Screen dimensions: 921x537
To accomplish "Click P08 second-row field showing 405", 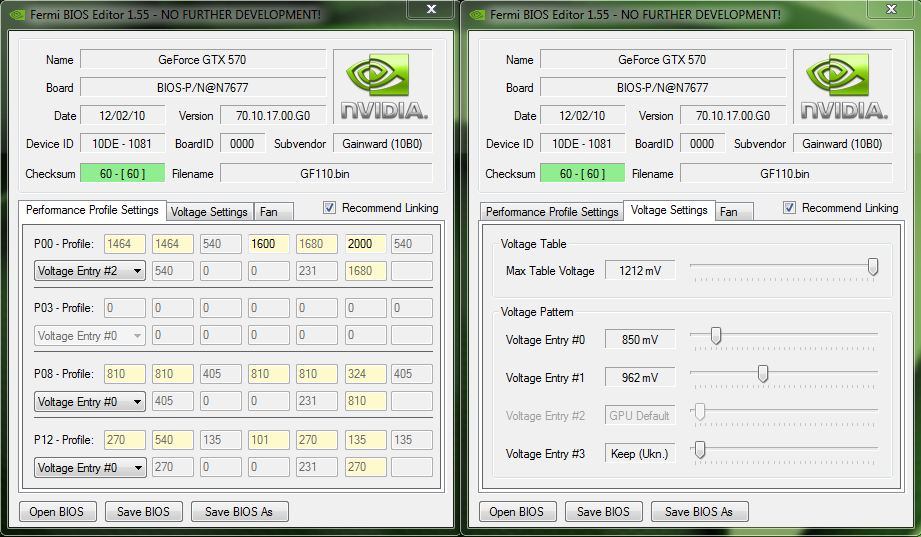I will [x=172, y=401].
